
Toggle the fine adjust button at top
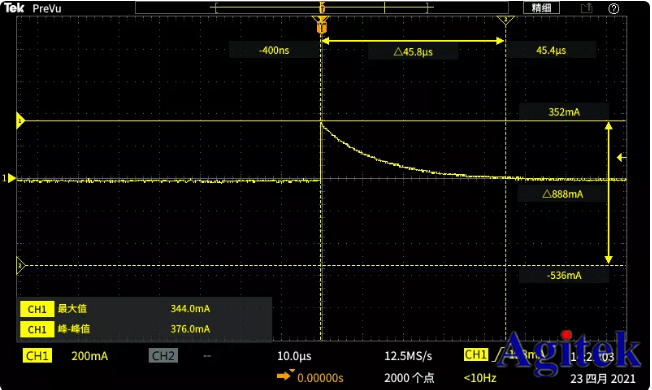point(541,8)
